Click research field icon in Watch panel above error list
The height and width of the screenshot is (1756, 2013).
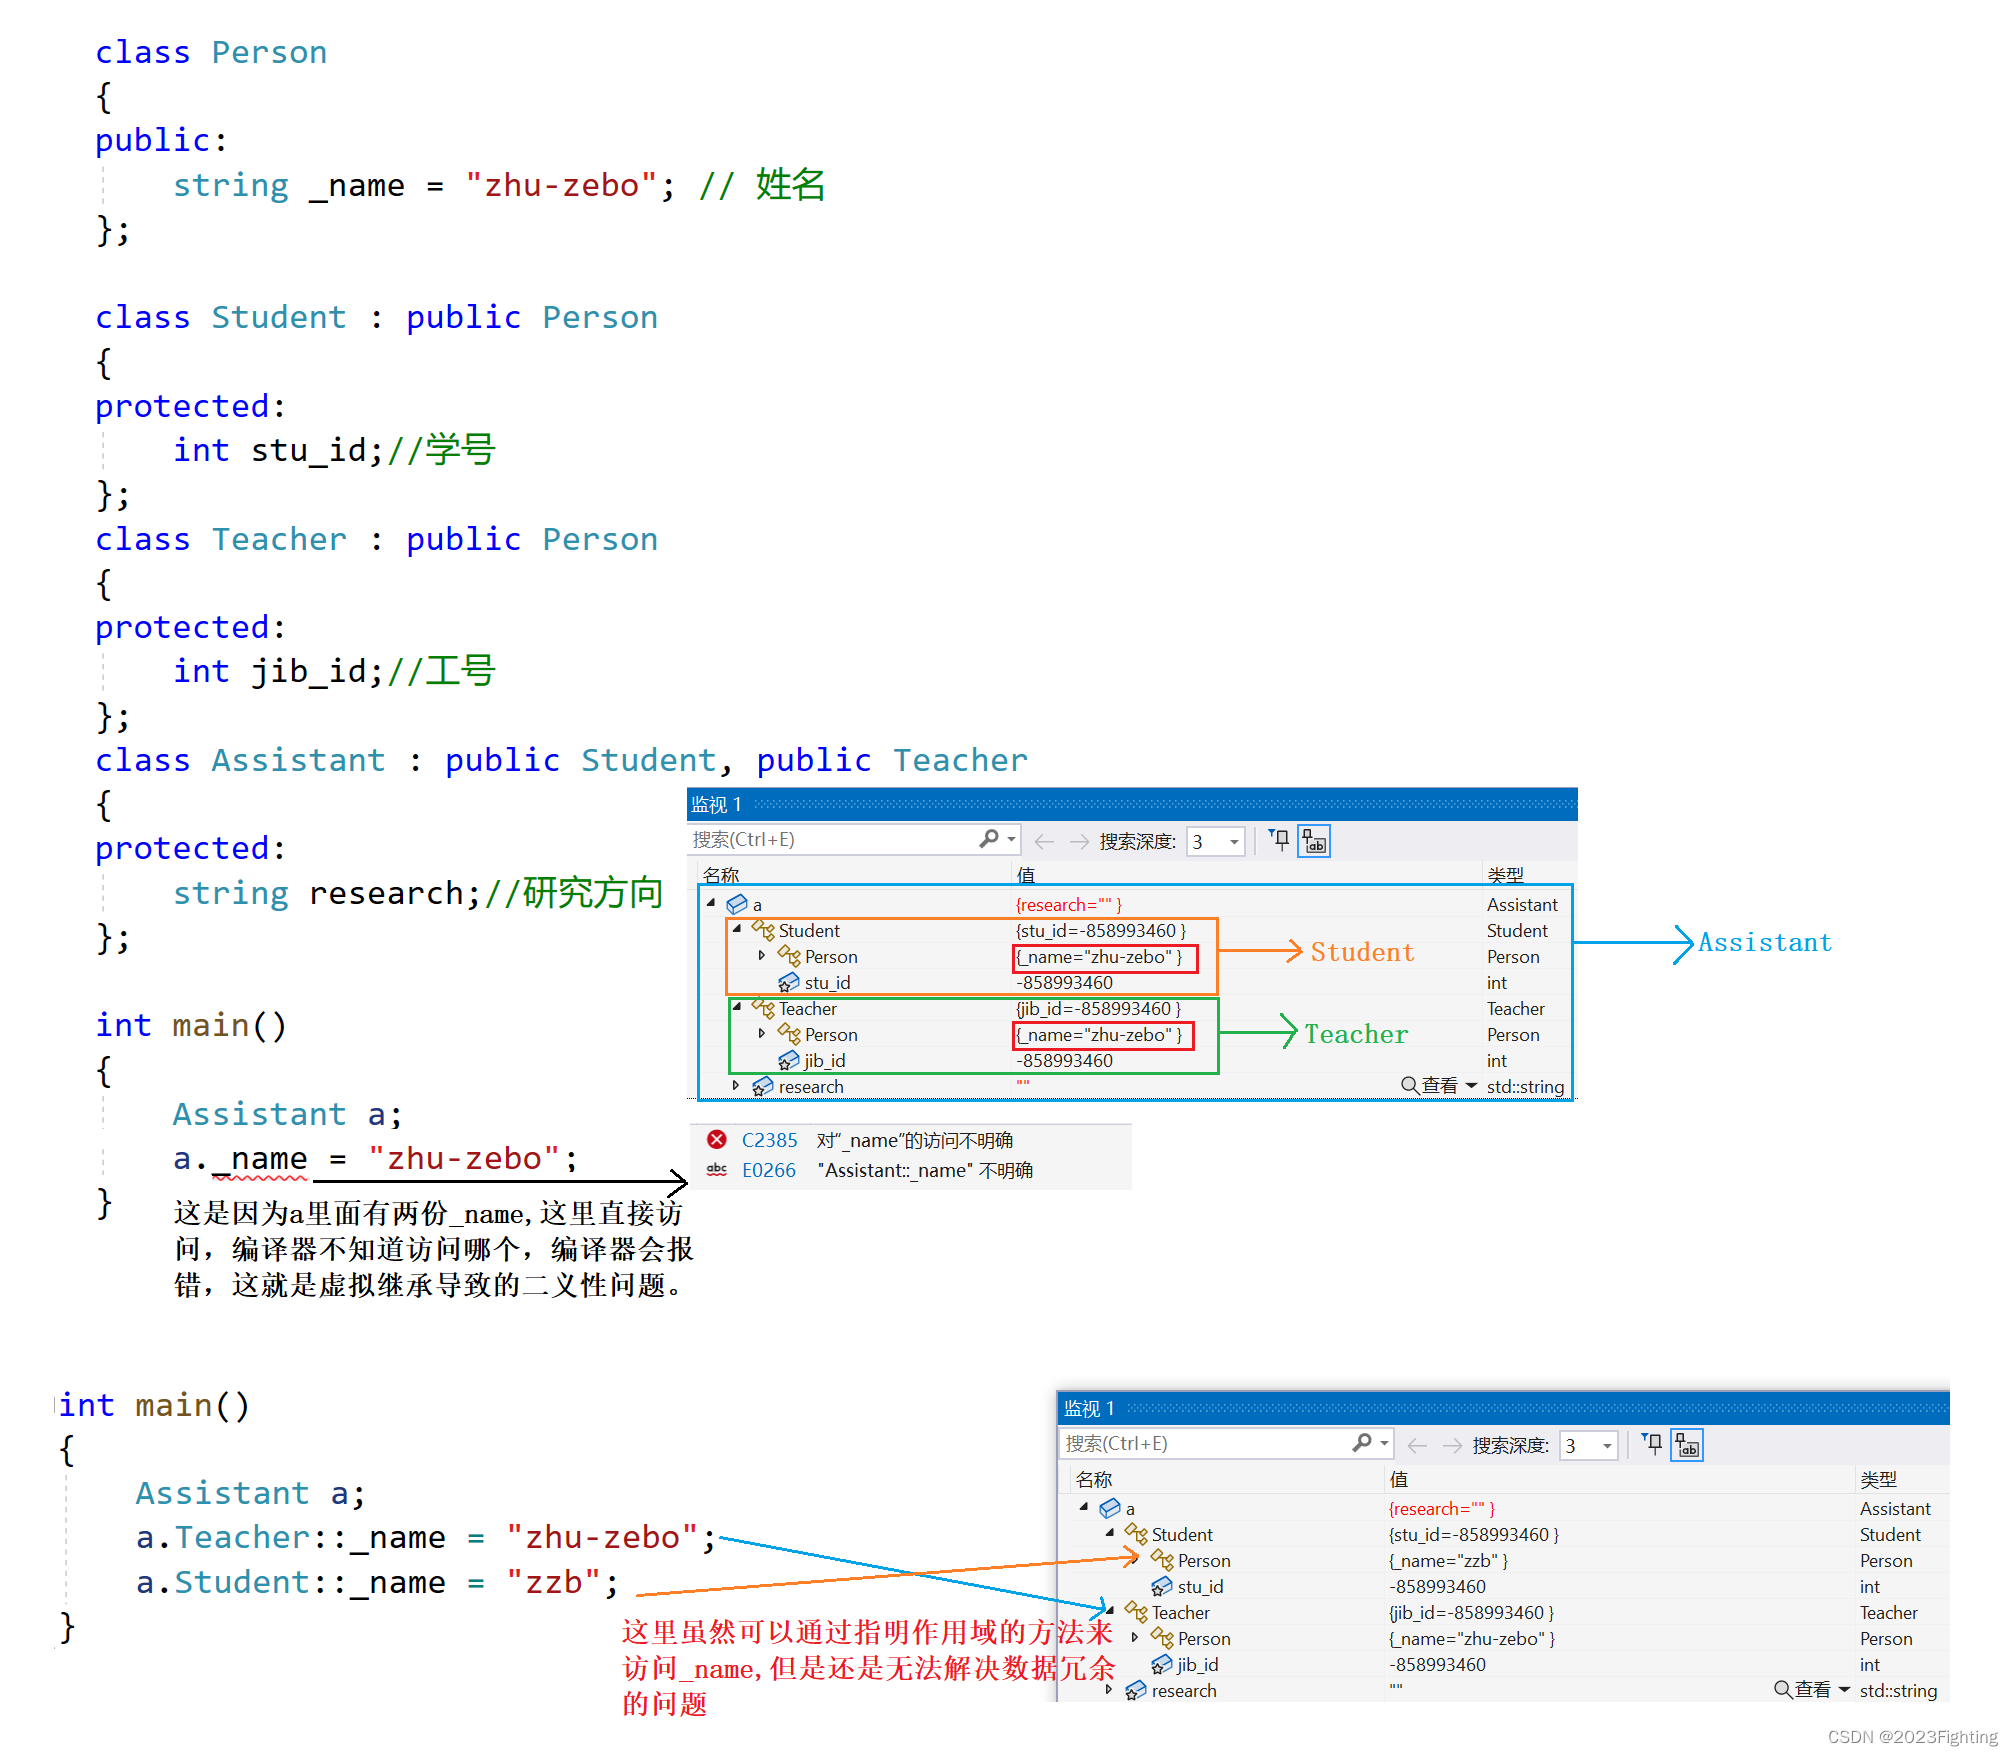tap(763, 1086)
